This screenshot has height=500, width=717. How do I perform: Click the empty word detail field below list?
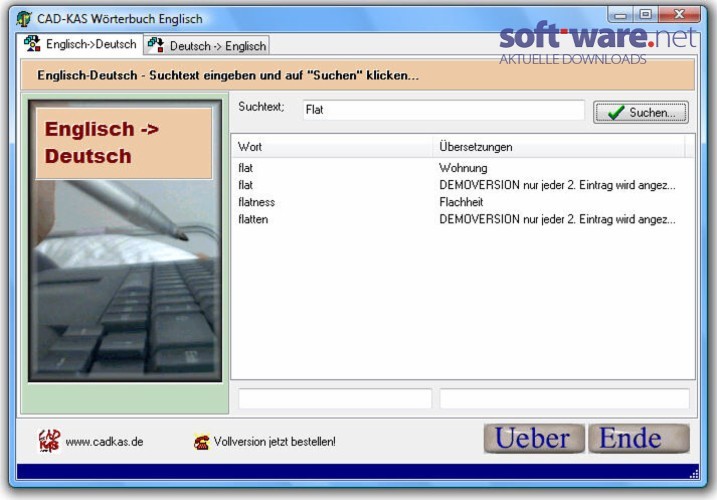click(x=335, y=398)
